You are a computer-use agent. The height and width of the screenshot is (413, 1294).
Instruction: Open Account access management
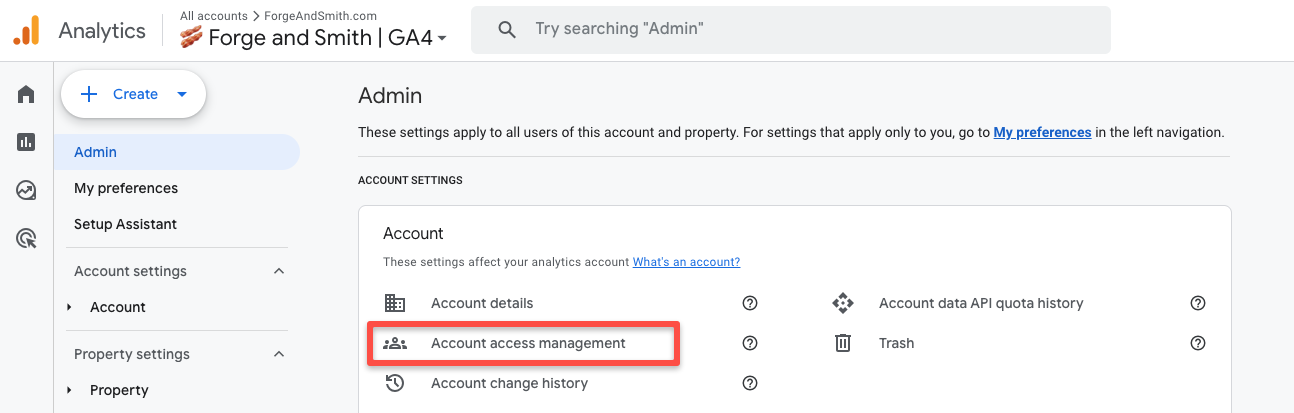tap(528, 343)
